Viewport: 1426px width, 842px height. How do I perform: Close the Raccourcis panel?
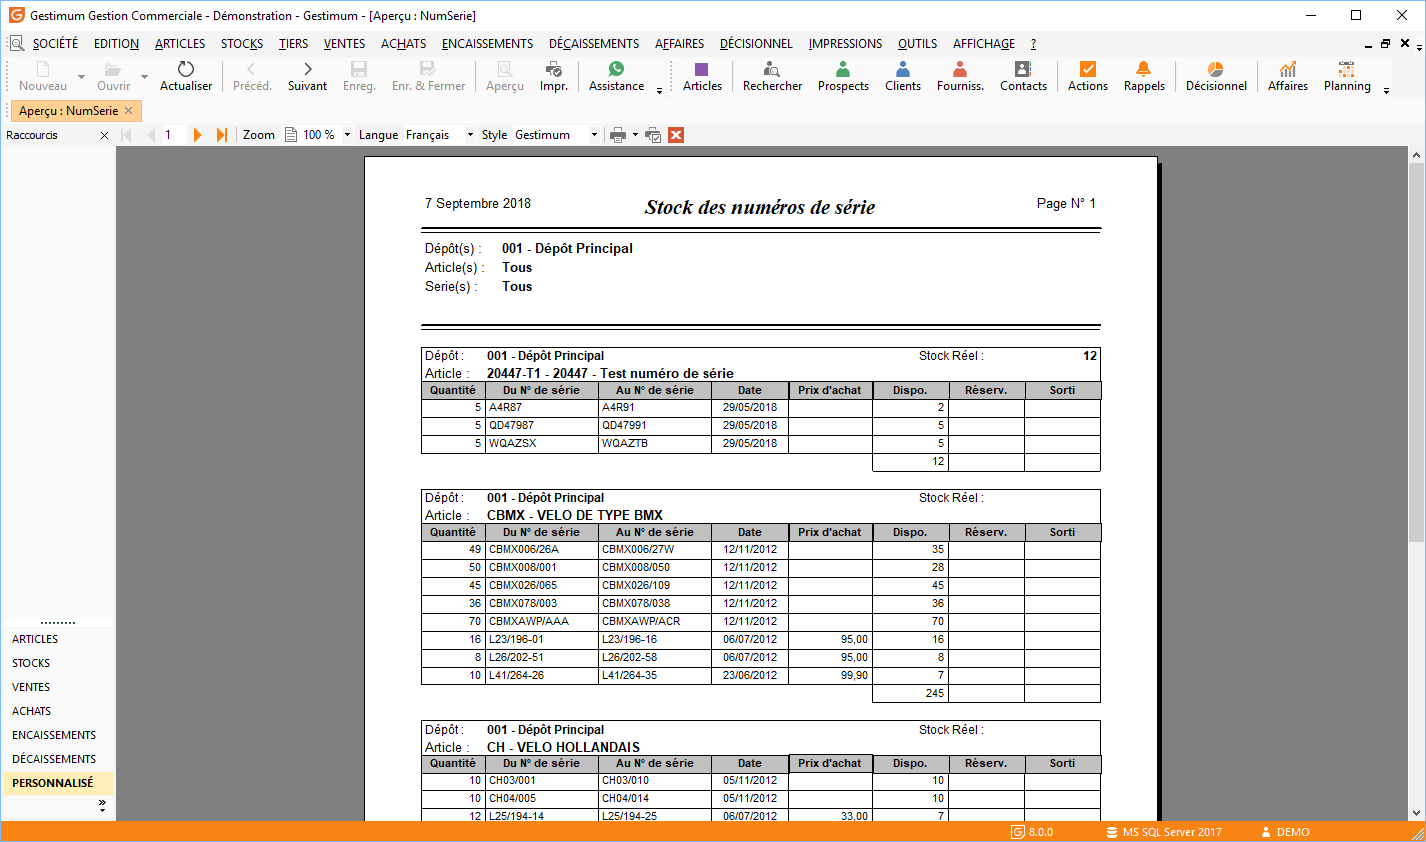click(x=104, y=135)
